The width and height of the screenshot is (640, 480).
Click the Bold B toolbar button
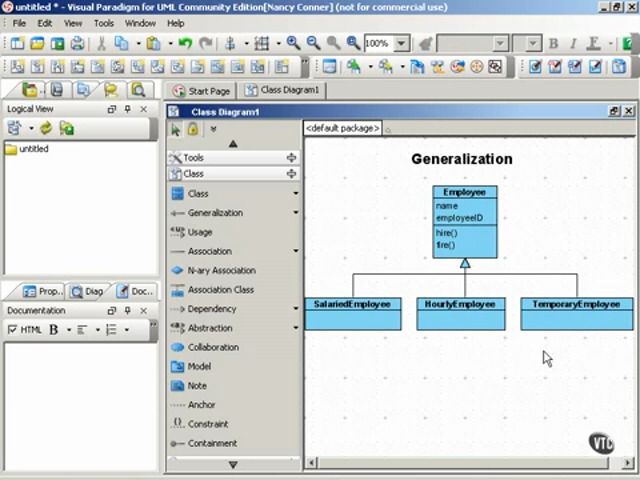click(553, 43)
